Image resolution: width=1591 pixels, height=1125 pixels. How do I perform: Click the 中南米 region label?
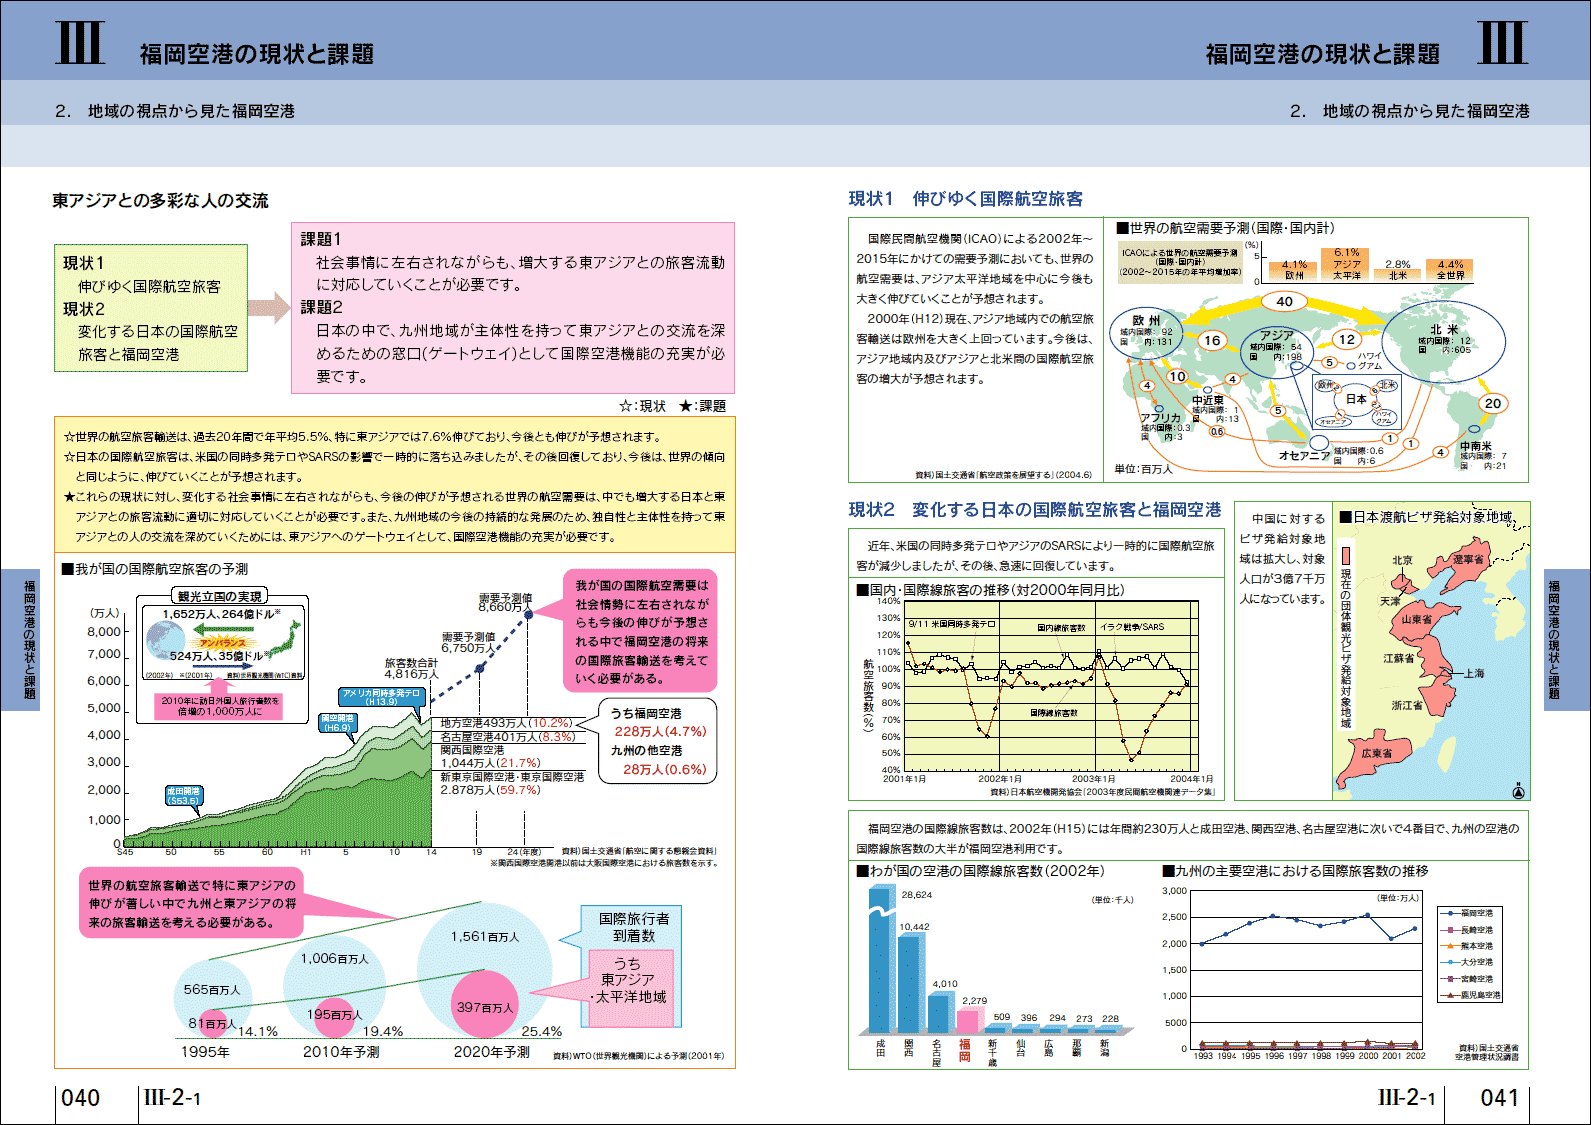click(1476, 446)
